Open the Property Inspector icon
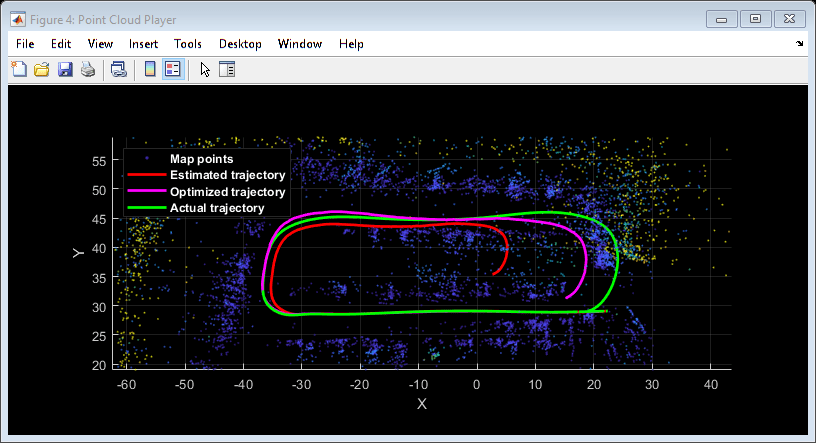 click(226, 69)
